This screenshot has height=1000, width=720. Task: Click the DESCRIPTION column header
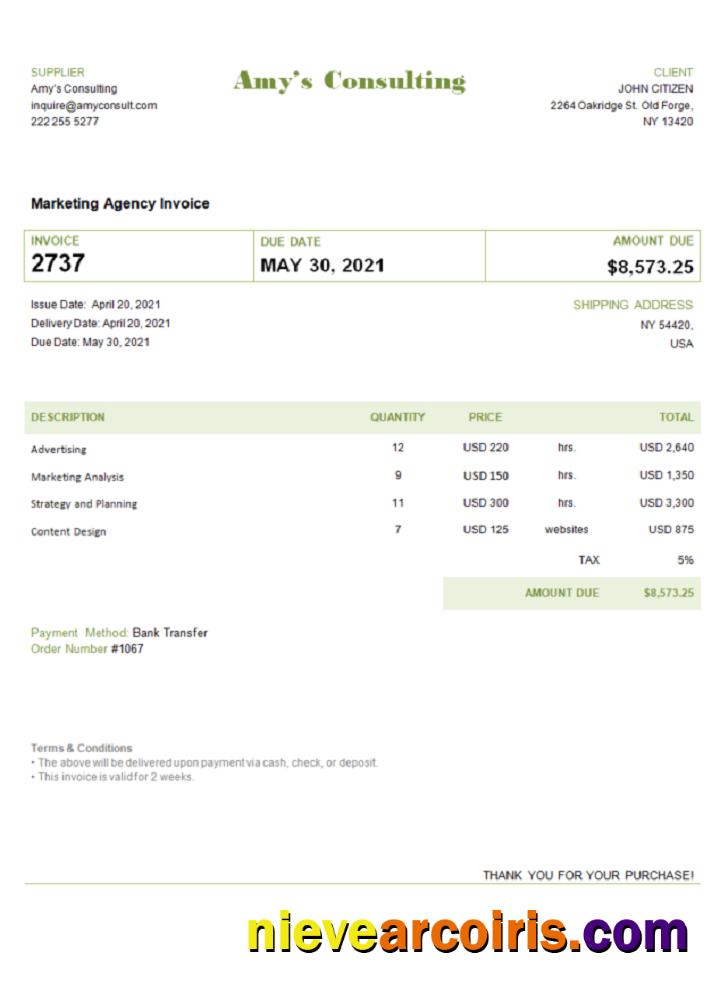[68, 417]
